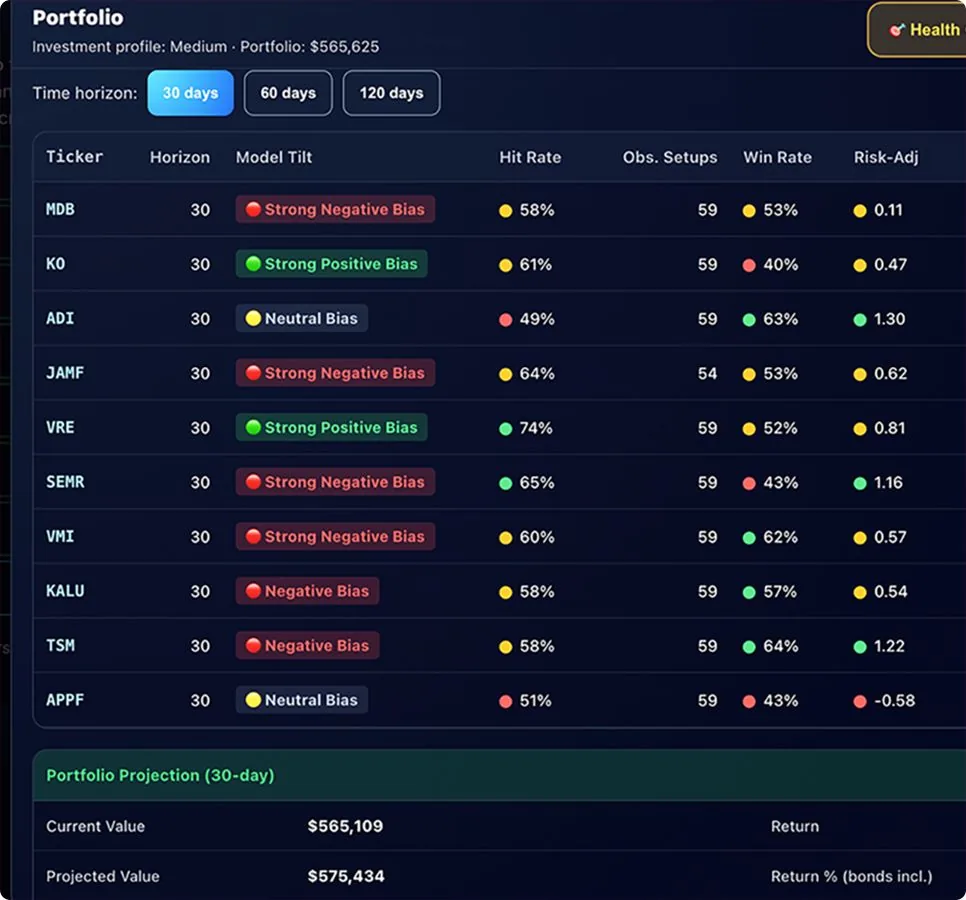Click KO's 40% win rate
966x900 pixels.
coord(781,264)
